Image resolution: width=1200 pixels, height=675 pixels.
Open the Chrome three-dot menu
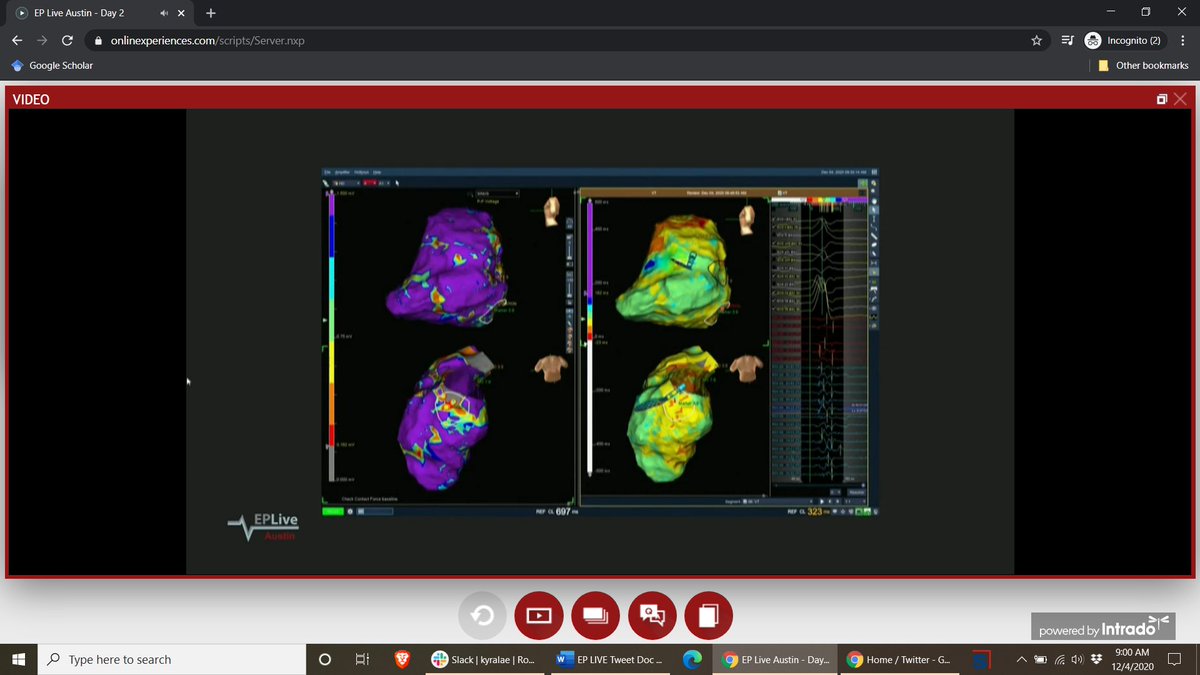point(1184,41)
